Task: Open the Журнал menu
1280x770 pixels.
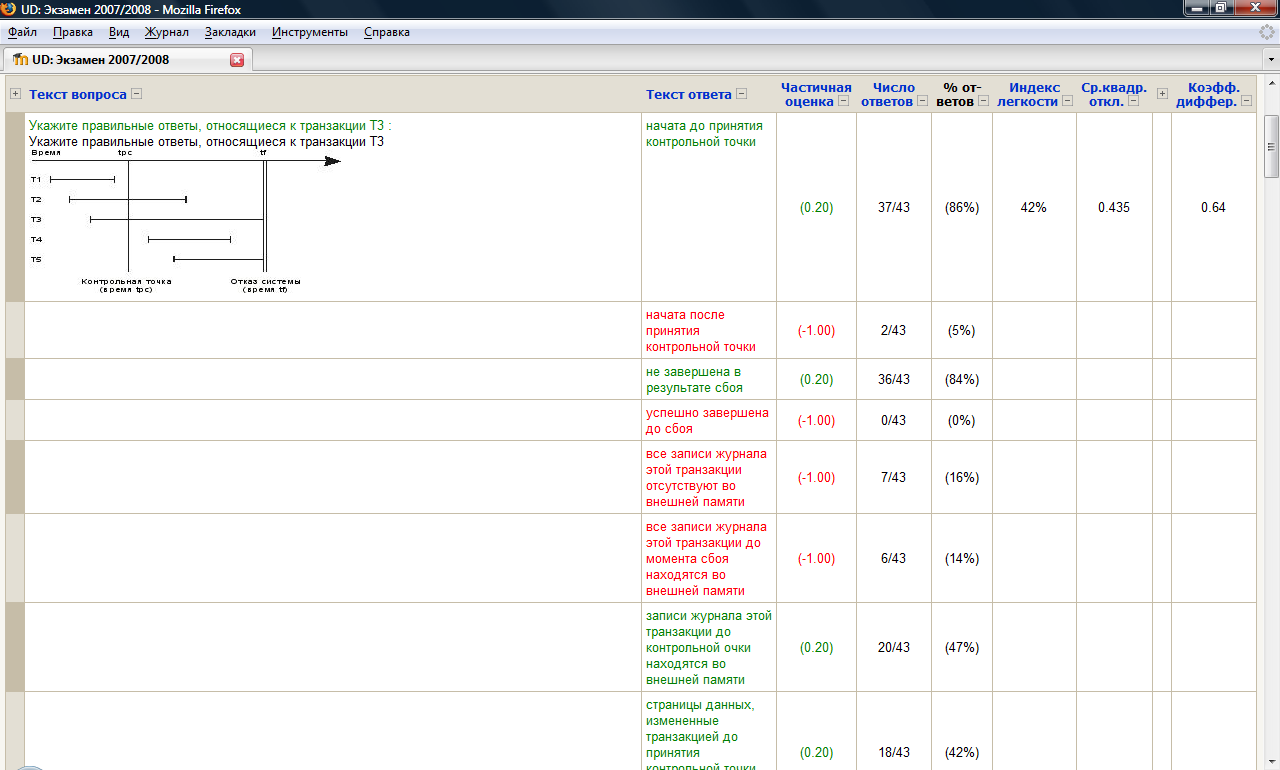Action: point(166,32)
